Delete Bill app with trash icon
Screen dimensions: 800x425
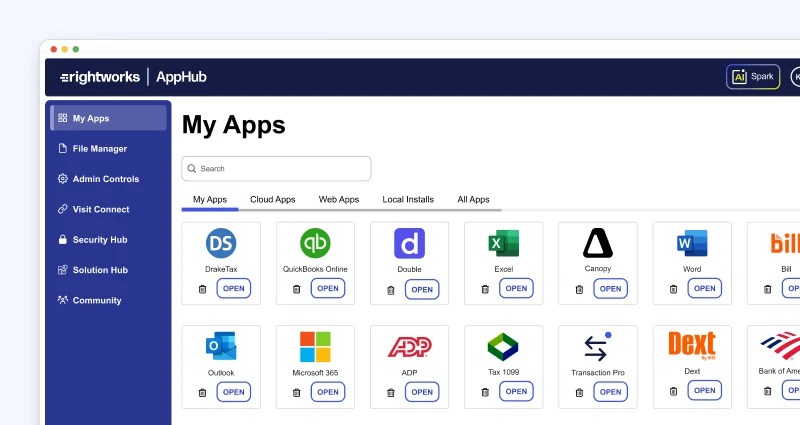[x=767, y=289]
